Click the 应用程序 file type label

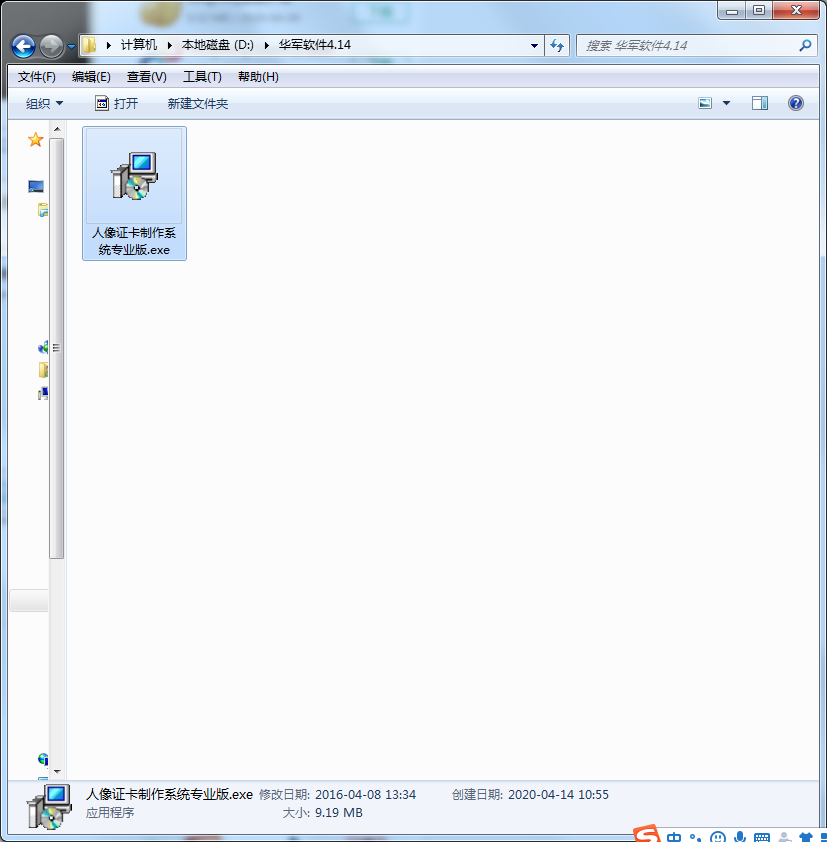click(110, 813)
